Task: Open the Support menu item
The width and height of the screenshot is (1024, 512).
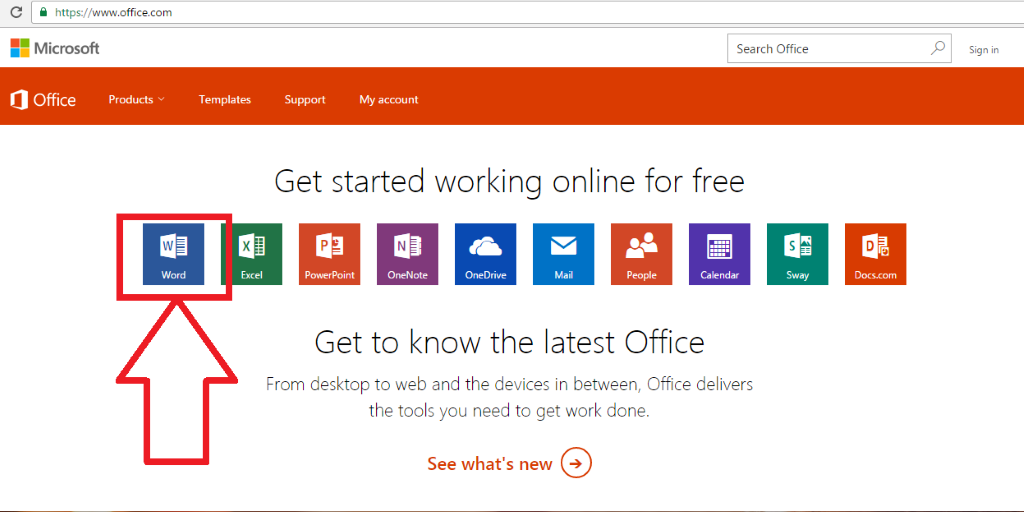Action: click(x=305, y=100)
